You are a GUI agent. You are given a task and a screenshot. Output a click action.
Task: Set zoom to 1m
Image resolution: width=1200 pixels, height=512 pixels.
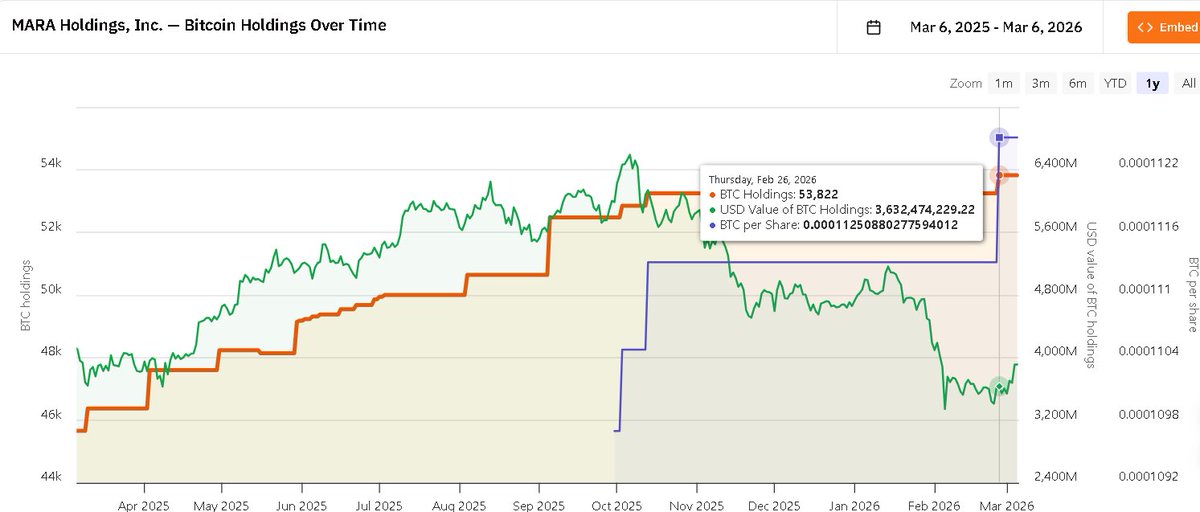point(1003,84)
